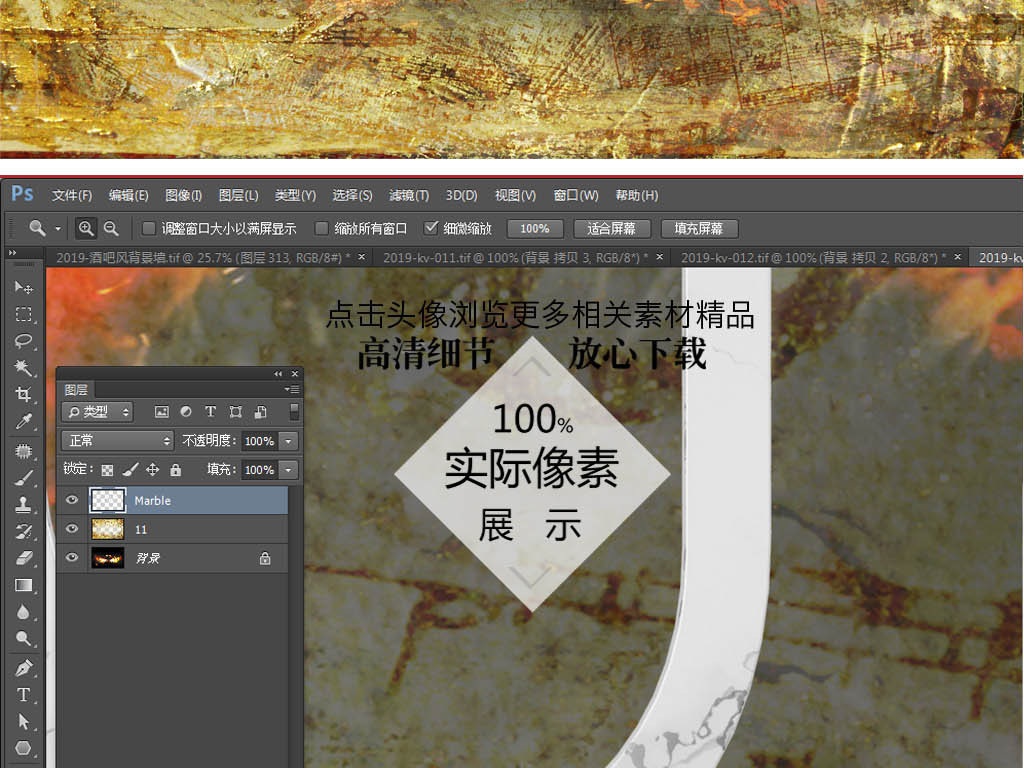This screenshot has height=768, width=1024.
Task: Select the Path Selection tool
Action: (24, 722)
